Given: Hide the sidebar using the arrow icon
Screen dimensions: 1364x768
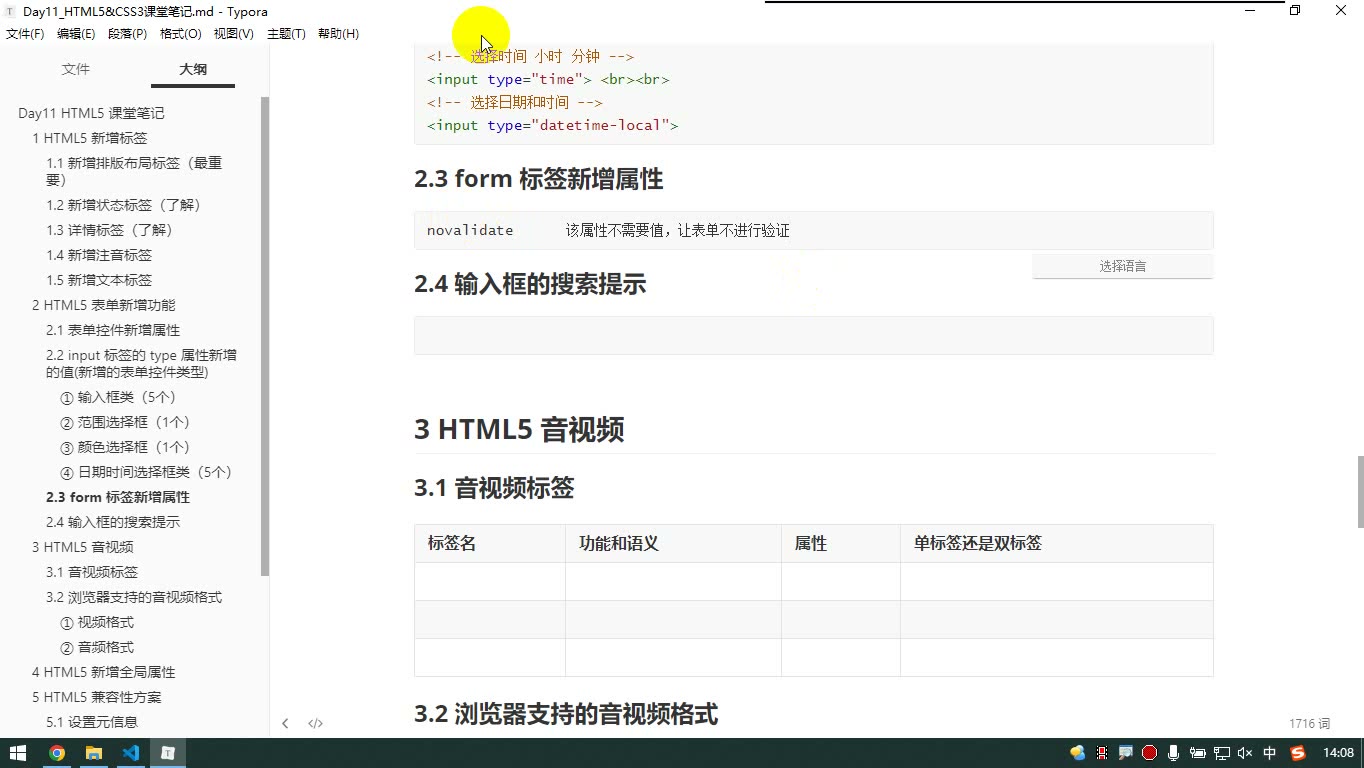Looking at the screenshot, I should click(285, 723).
